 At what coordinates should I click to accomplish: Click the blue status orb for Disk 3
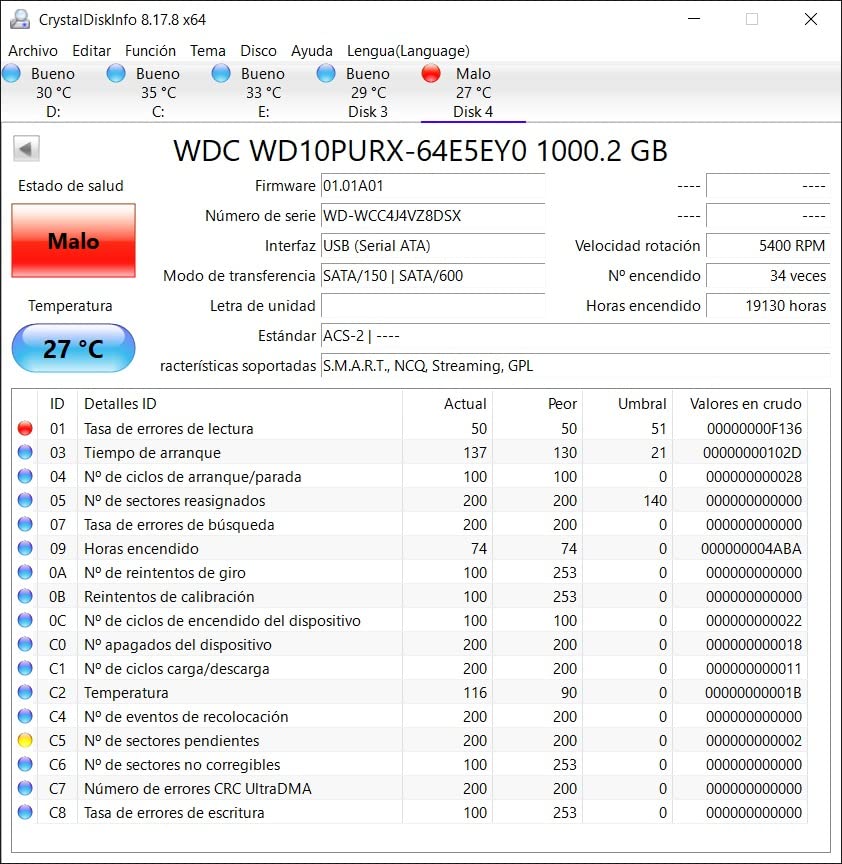coord(326,73)
